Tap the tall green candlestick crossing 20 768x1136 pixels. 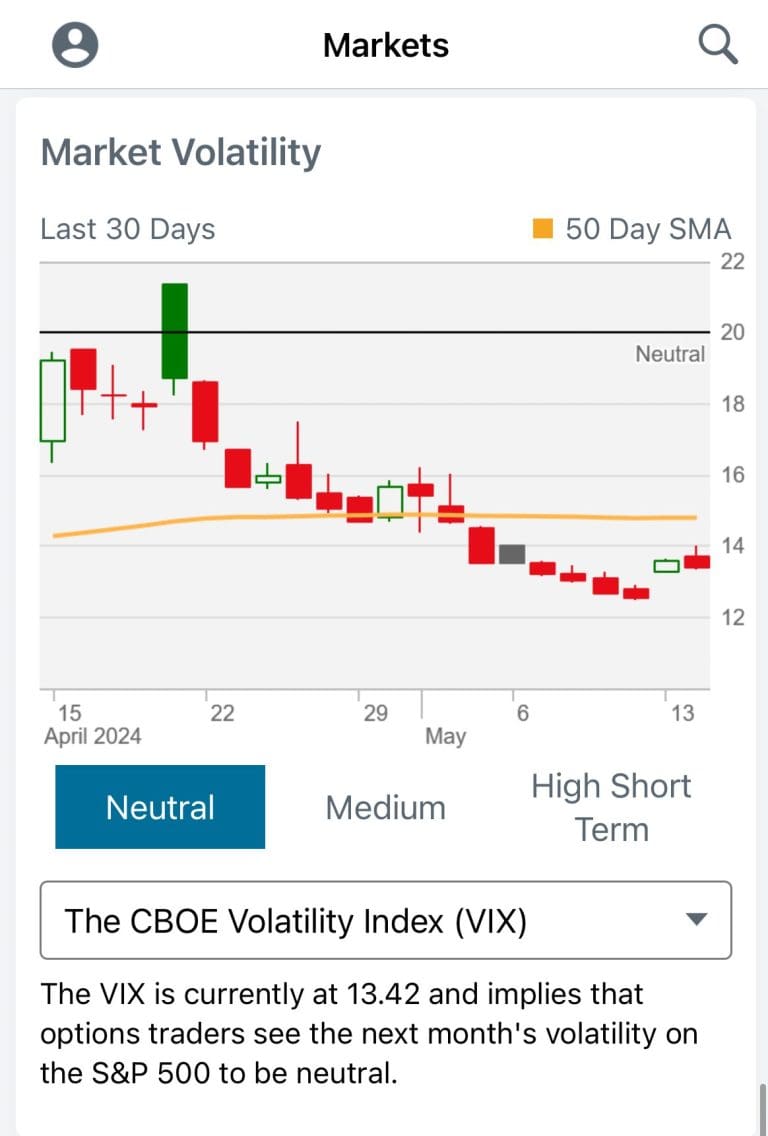click(x=175, y=331)
